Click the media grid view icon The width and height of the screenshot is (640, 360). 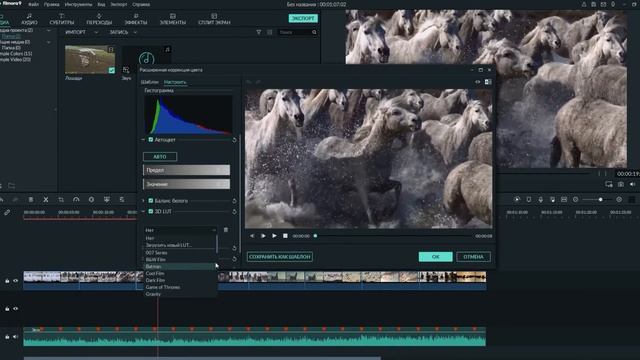[x=269, y=32]
